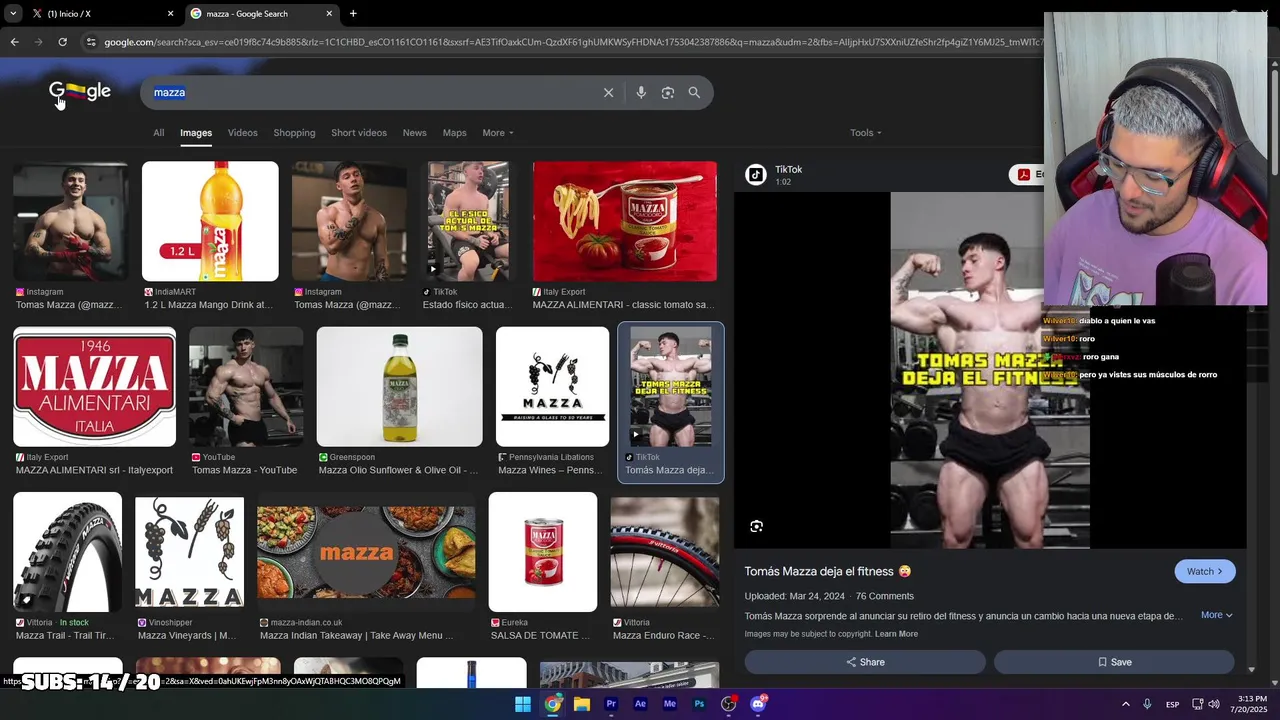Open Premiere Pro from the taskbar
Image resolution: width=1280 pixels, height=720 pixels.
point(611,704)
